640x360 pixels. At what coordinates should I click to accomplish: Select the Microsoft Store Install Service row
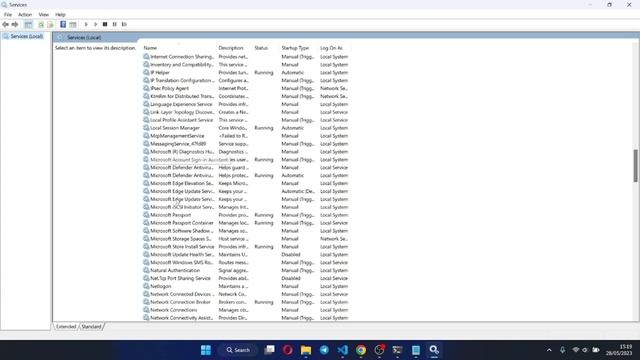point(246,247)
